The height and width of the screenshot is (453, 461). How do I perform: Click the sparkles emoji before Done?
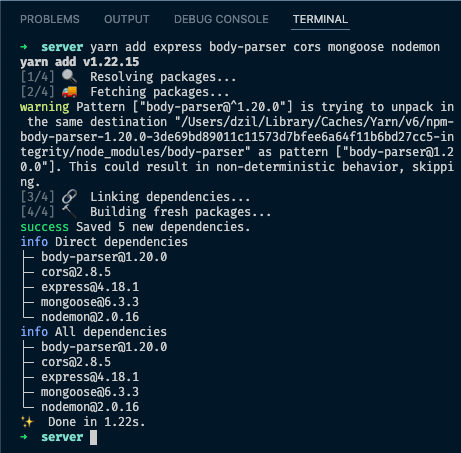pos(28,422)
